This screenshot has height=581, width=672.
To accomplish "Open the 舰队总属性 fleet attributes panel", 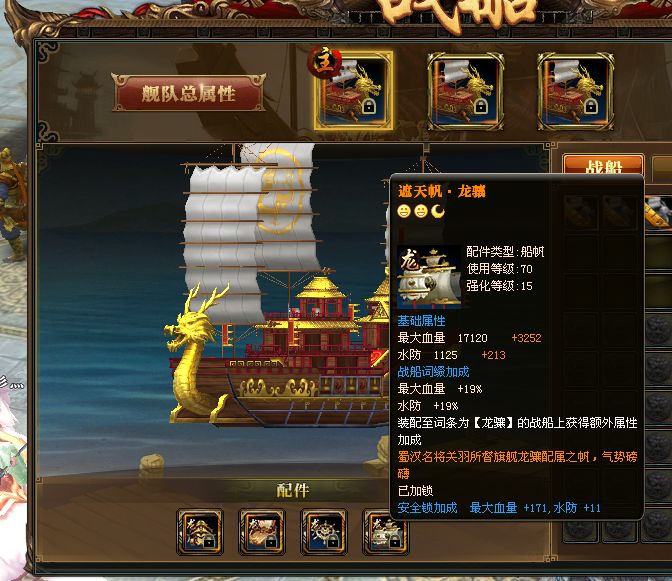I will [x=189, y=93].
